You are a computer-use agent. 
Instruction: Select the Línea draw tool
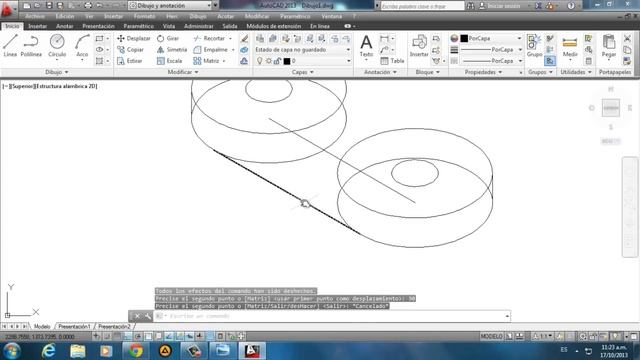pos(10,45)
